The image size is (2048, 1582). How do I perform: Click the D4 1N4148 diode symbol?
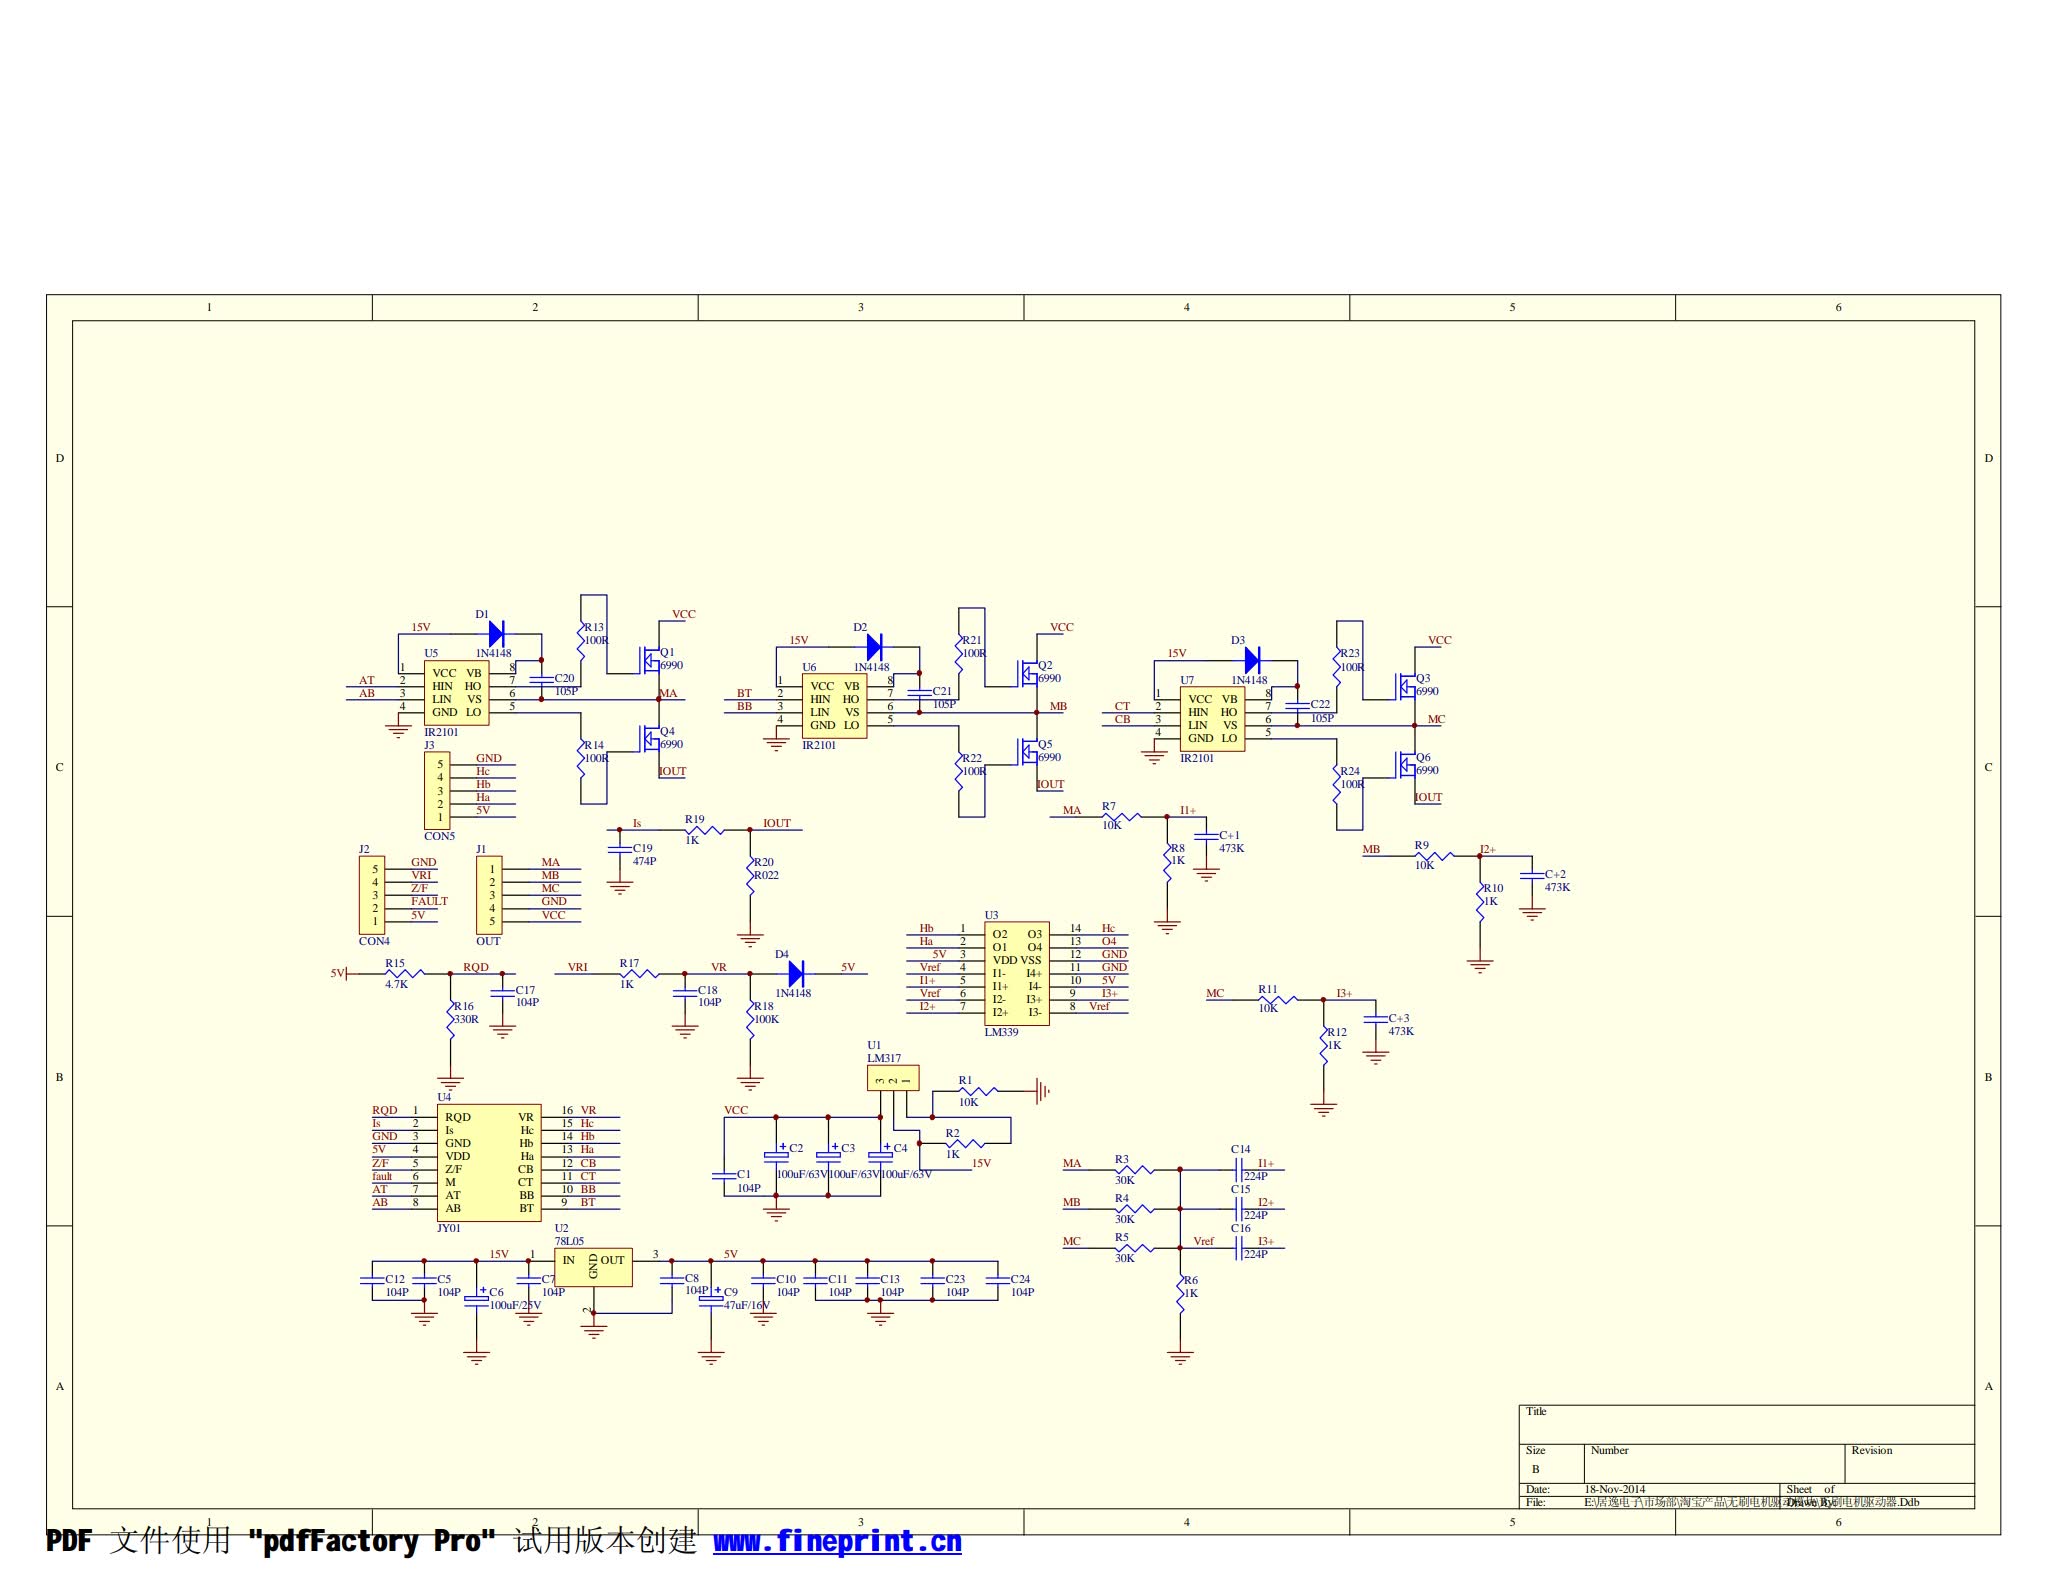click(x=796, y=973)
